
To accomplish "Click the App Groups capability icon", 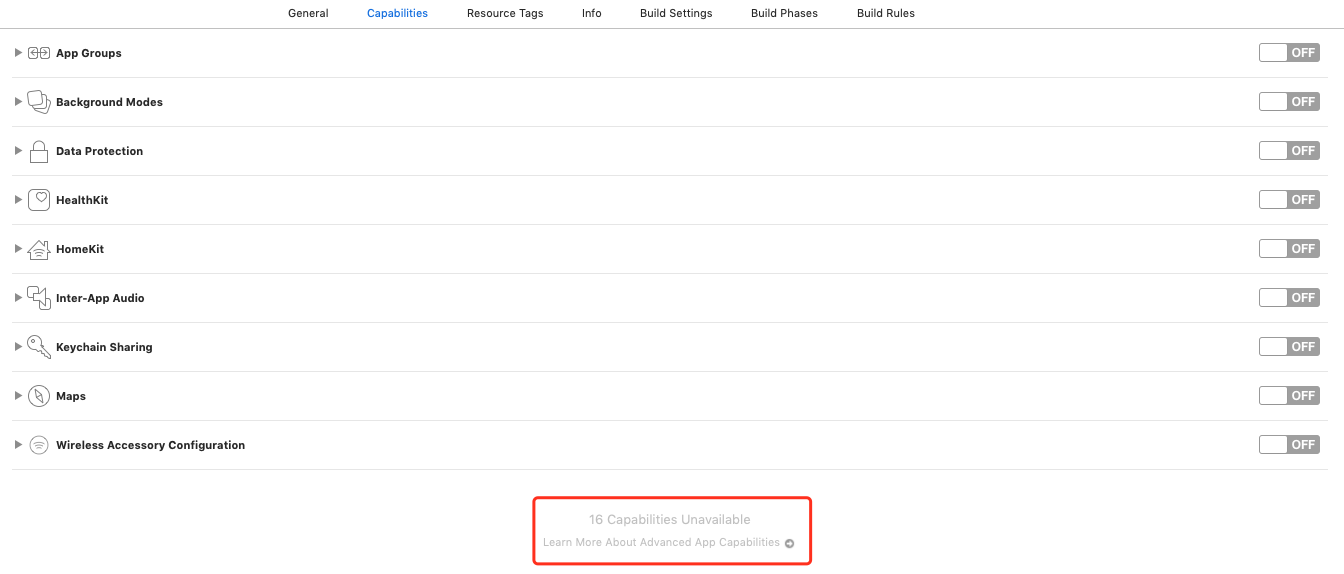I will (x=39, y=53).
